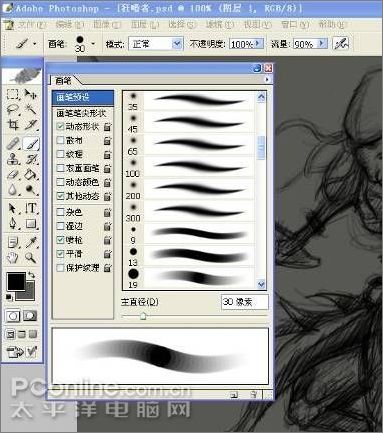Open the 图像 menu
The width and height of the screenshot is (383, 433).
(106, 25)
